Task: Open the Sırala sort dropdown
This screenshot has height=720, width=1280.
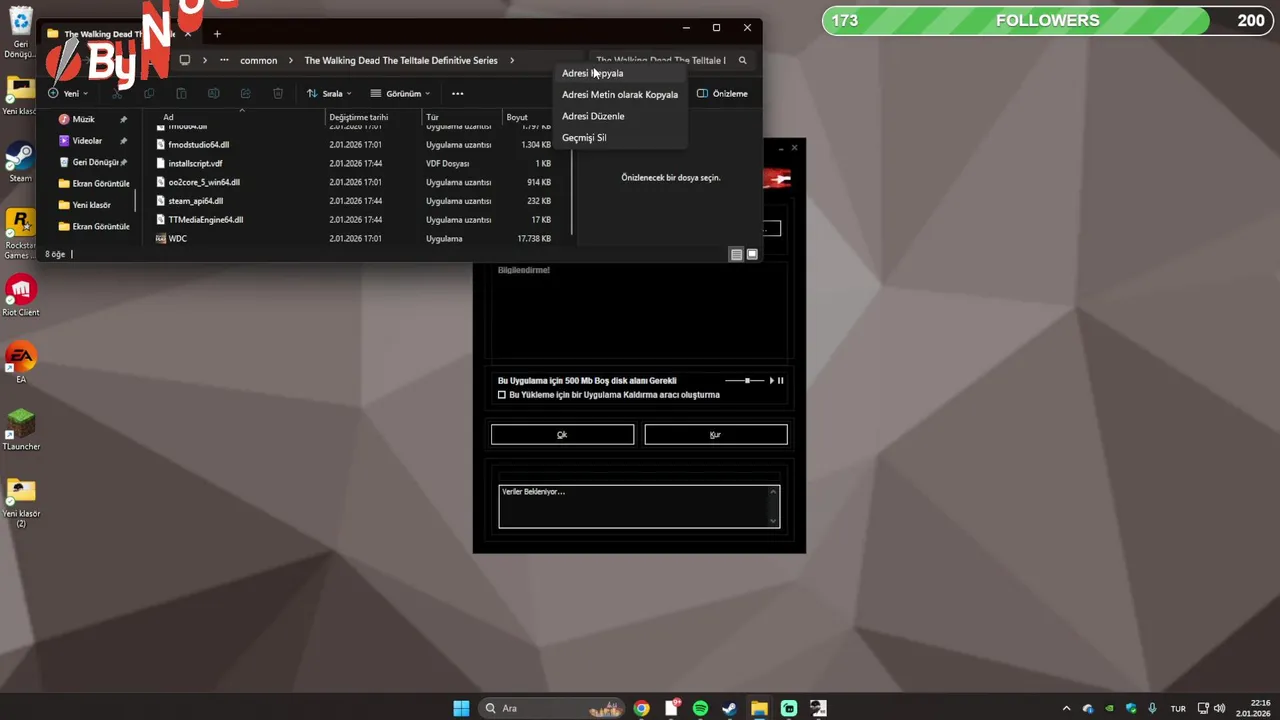Action: point(329,93)
